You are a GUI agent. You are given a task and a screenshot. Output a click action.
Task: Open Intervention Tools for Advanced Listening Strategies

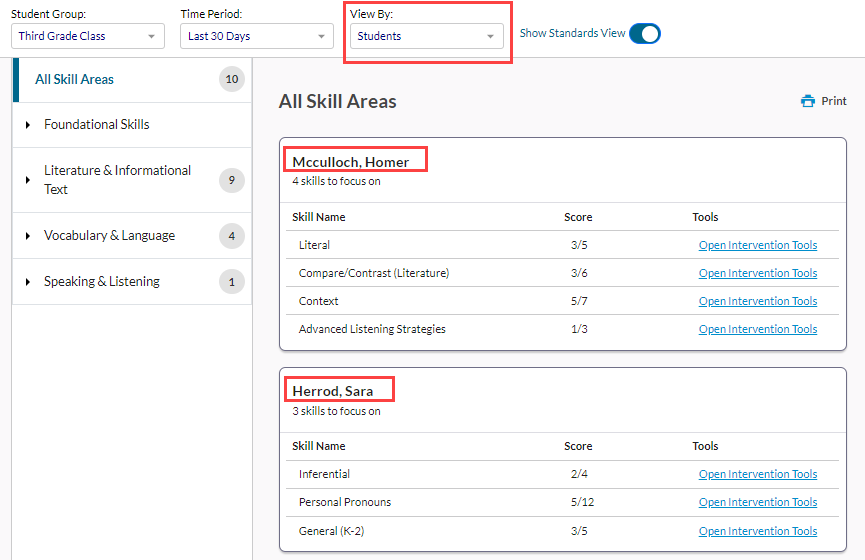click(757, 329)
